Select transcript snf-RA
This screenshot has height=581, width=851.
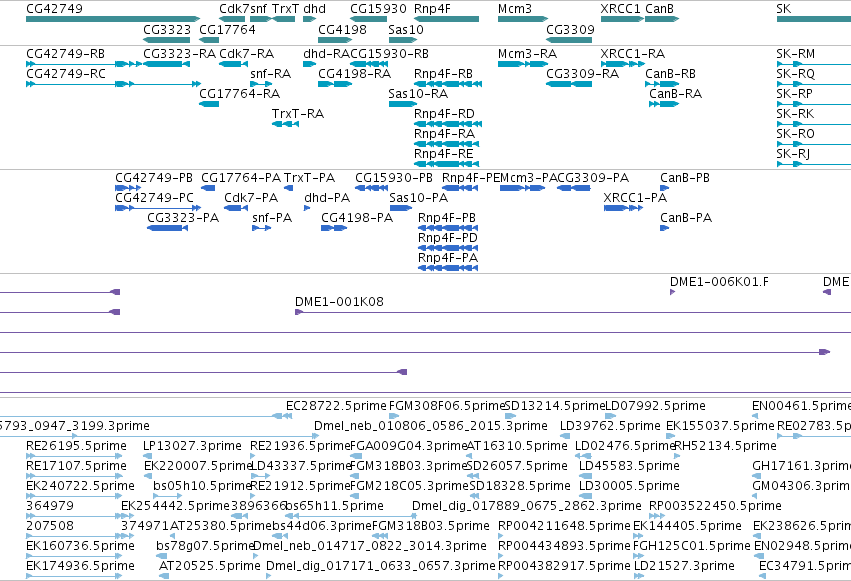click(x=261, y=84)
